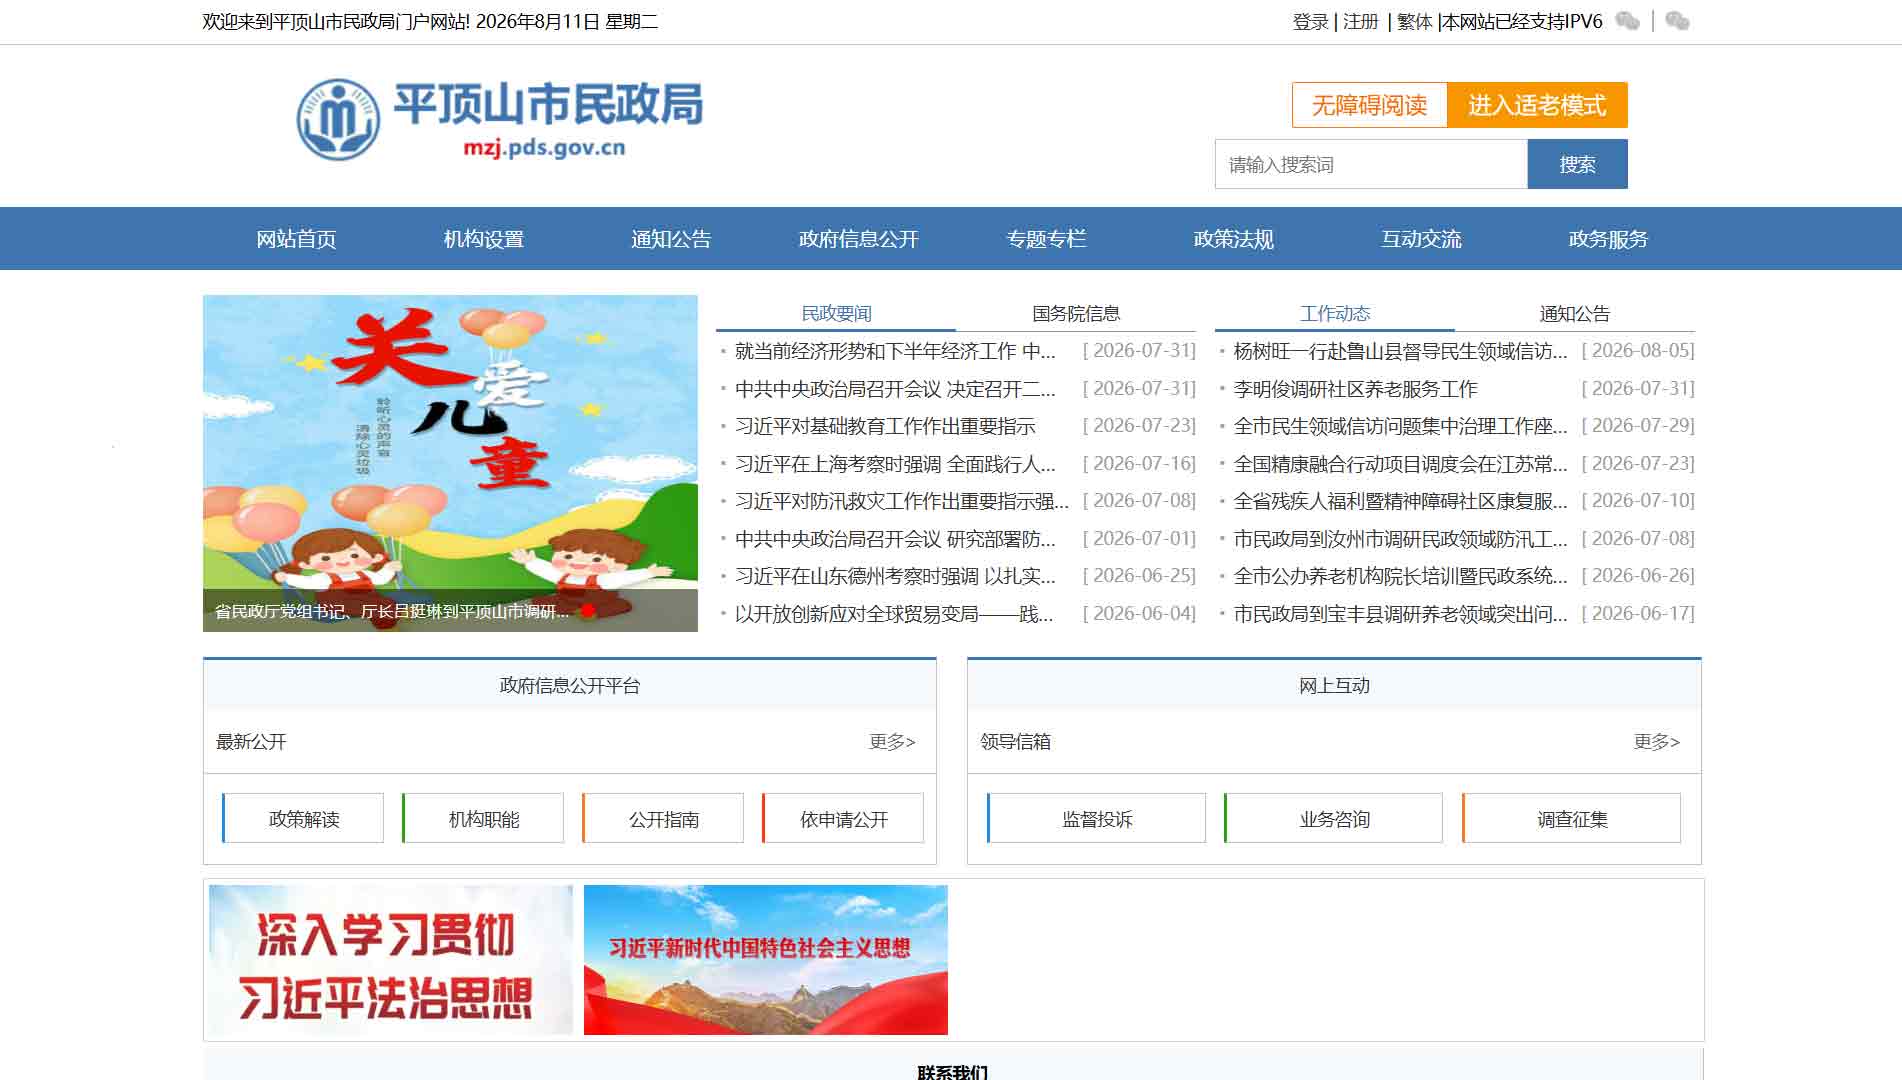1902x1080 pixels.
Task: Click 更多> beside 最新公开
Action: pyautogui.click(x=892, y=741)
